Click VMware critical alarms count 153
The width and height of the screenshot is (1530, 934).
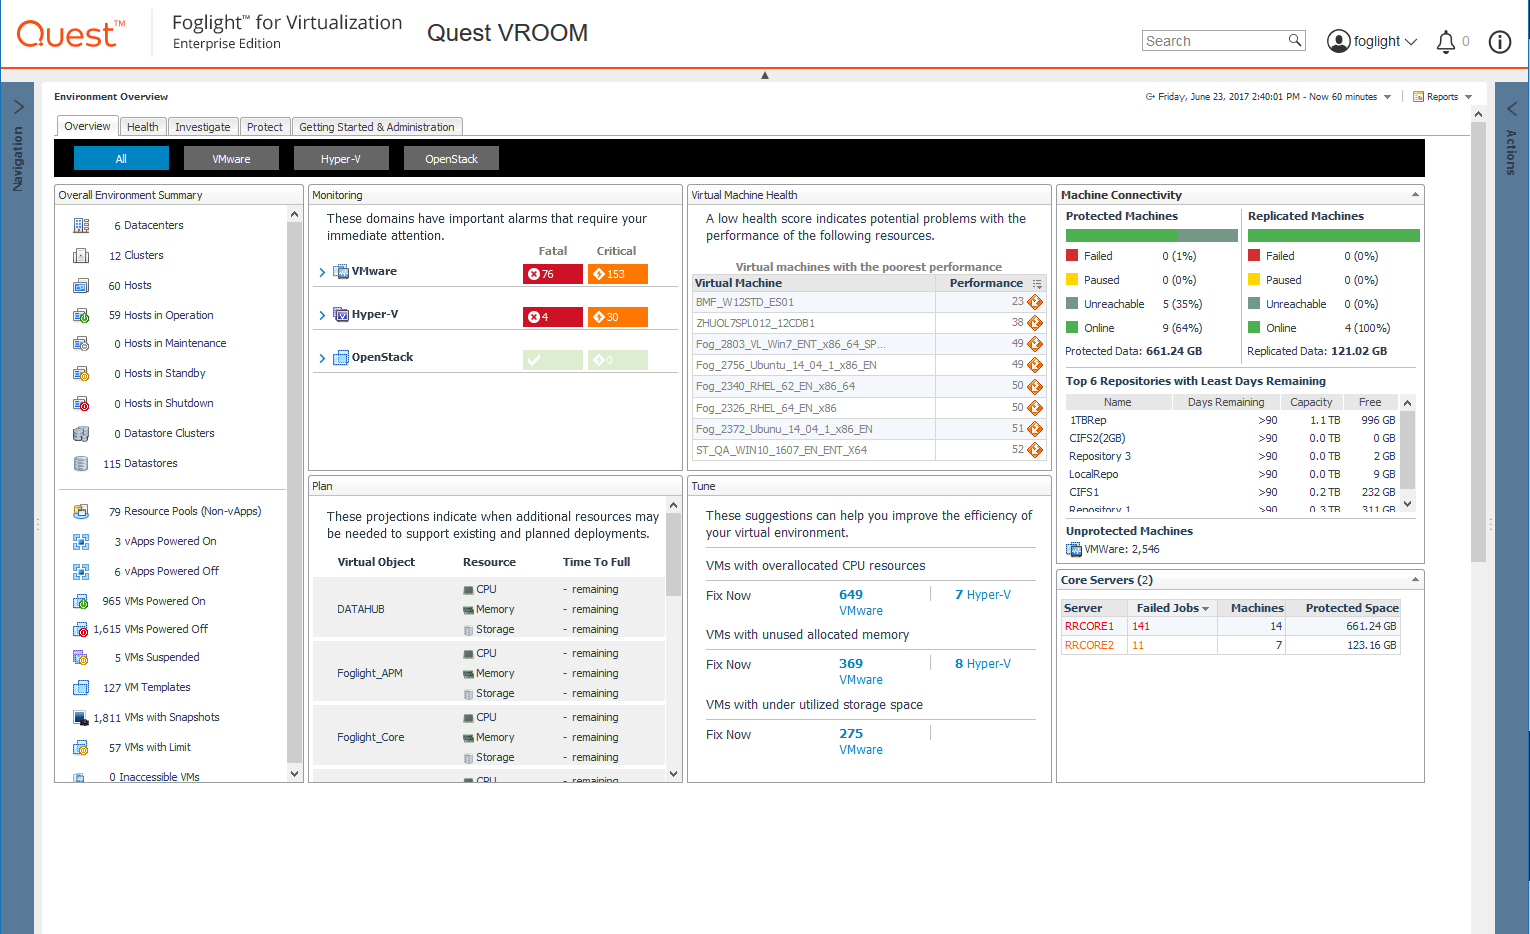click(617, 274)
